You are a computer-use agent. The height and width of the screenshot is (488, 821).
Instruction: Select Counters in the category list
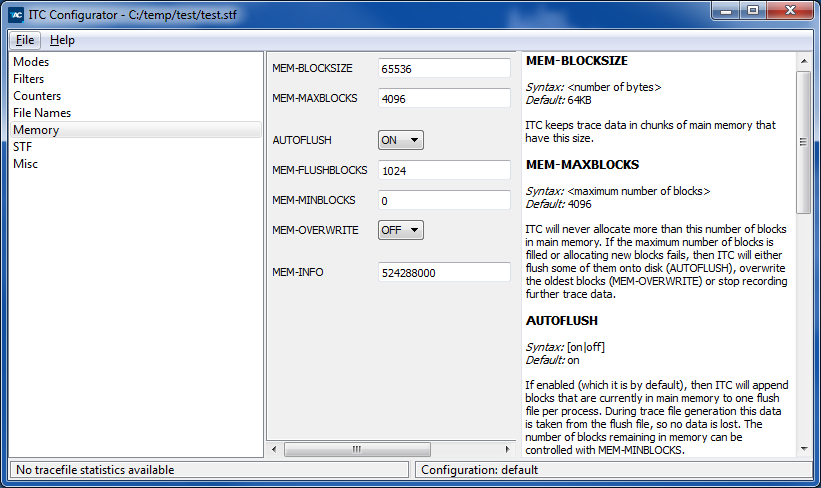pos(37,96)
